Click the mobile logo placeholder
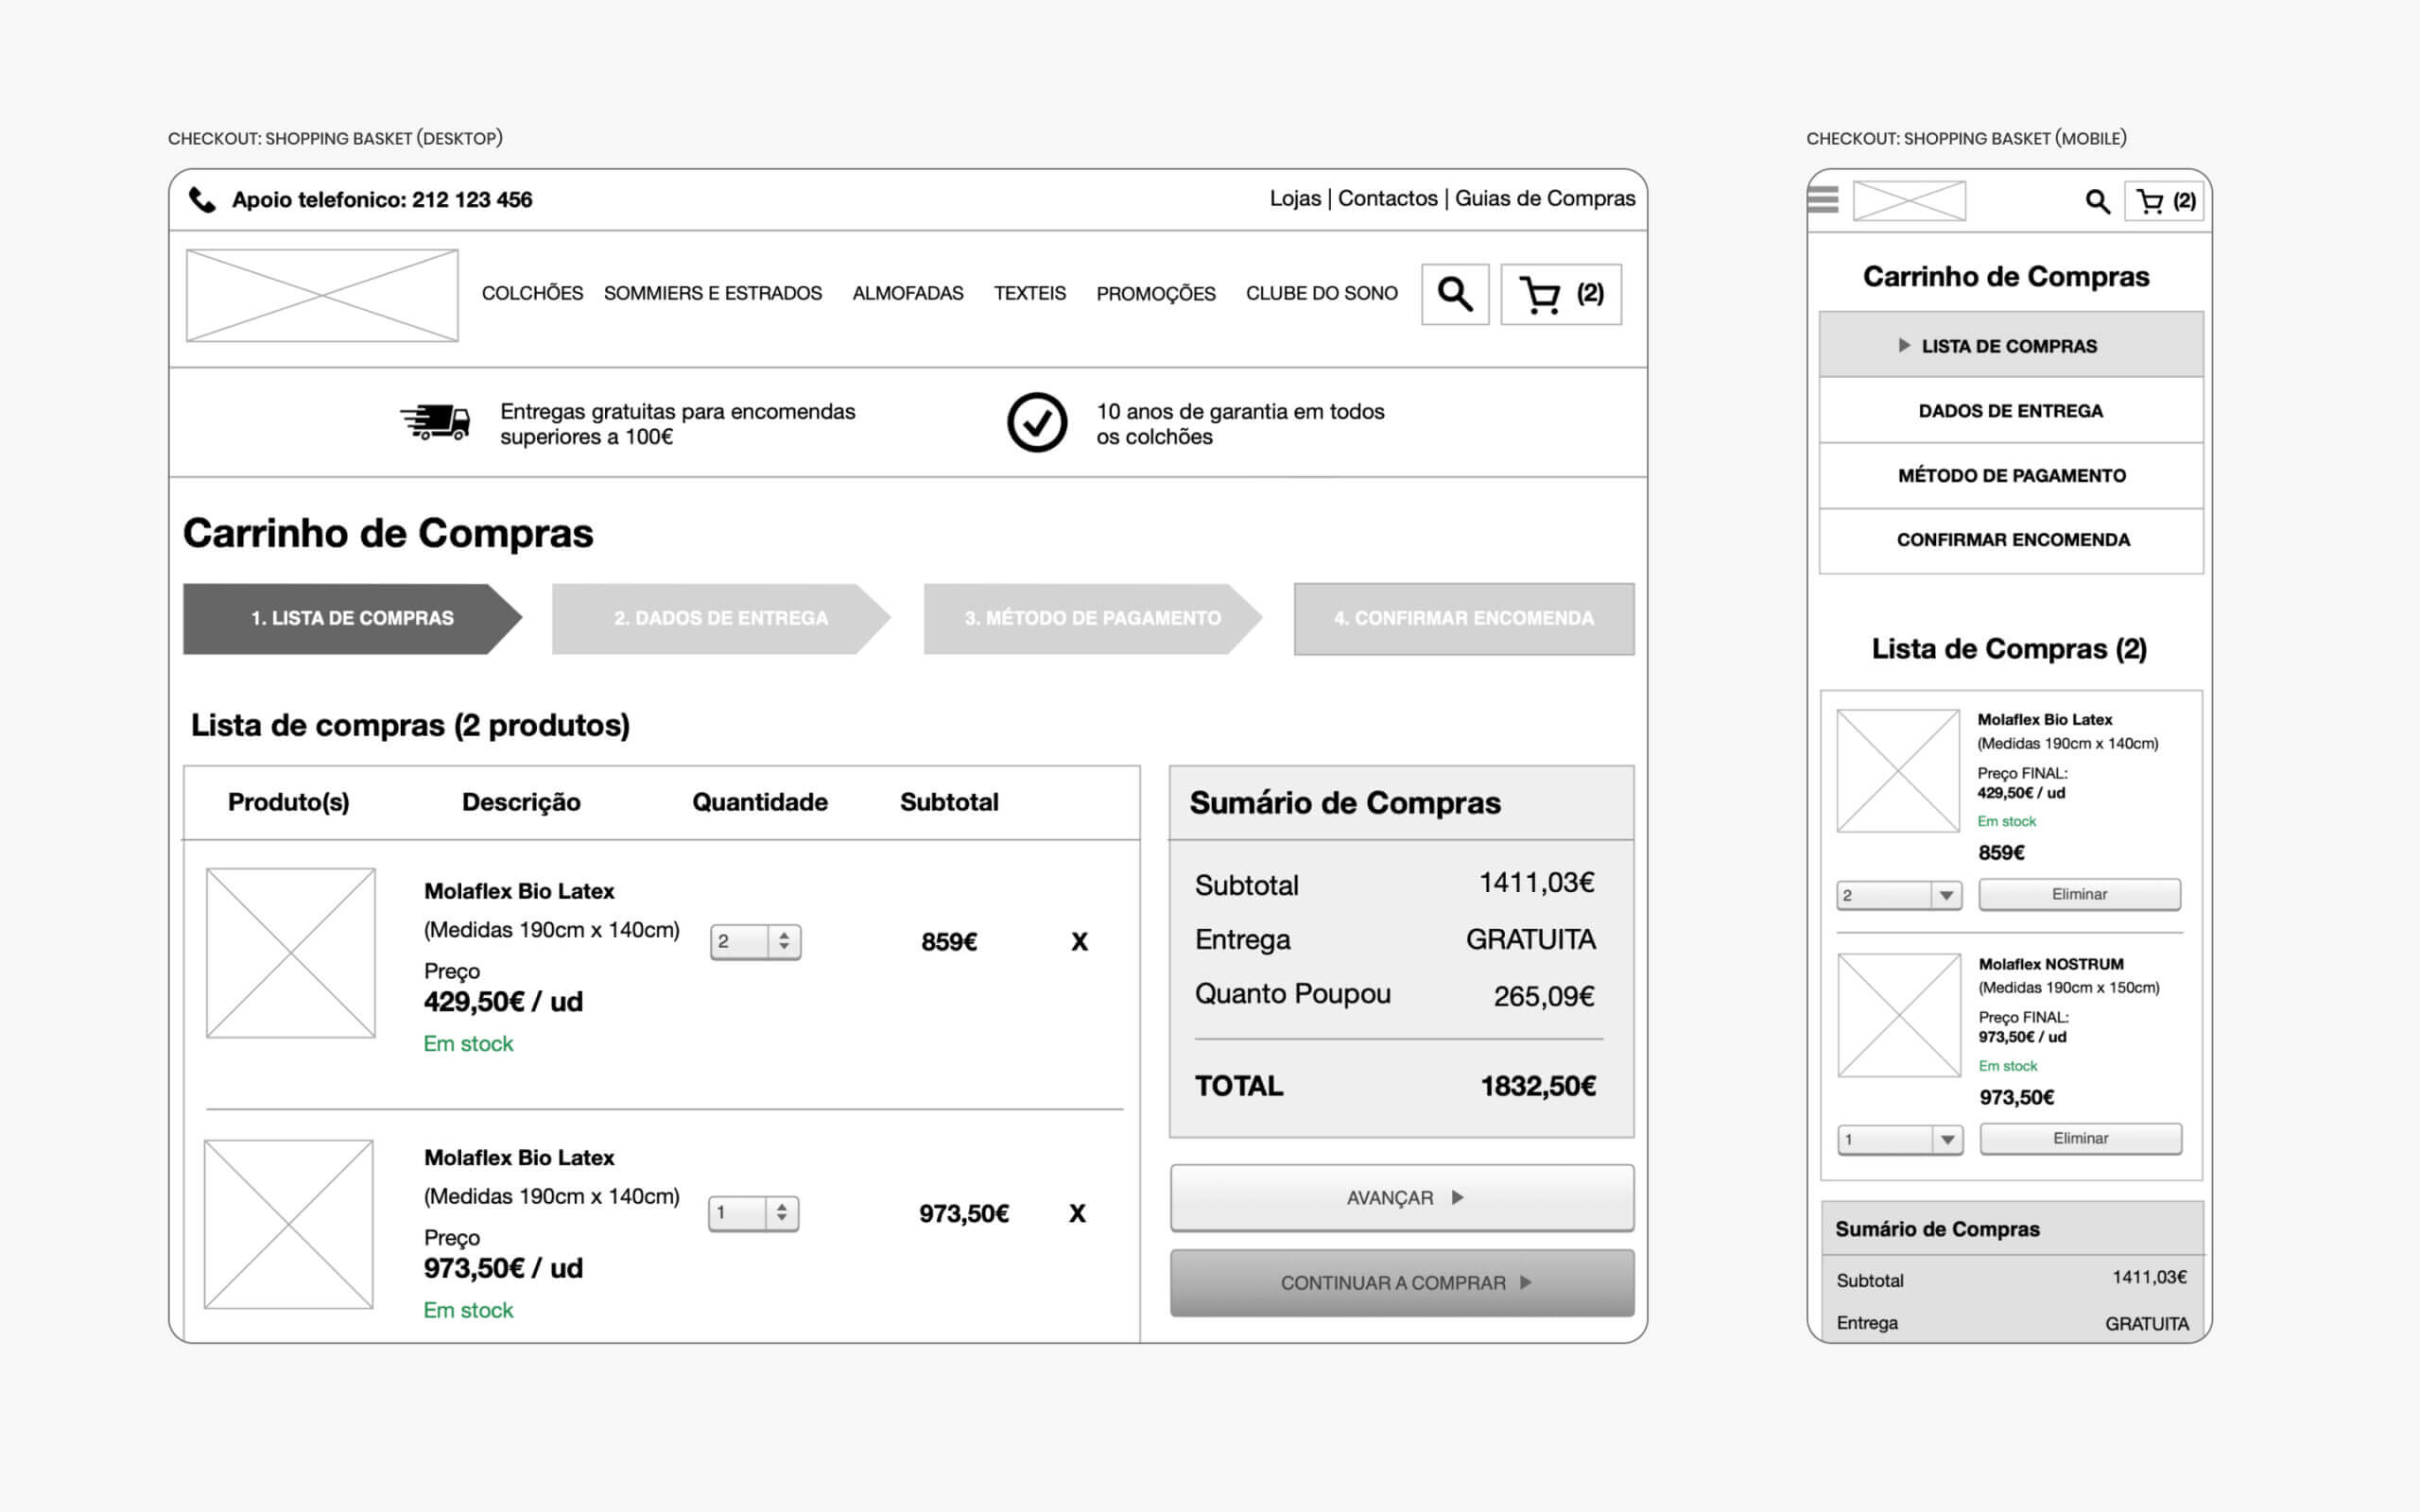 coord(1909,201)
